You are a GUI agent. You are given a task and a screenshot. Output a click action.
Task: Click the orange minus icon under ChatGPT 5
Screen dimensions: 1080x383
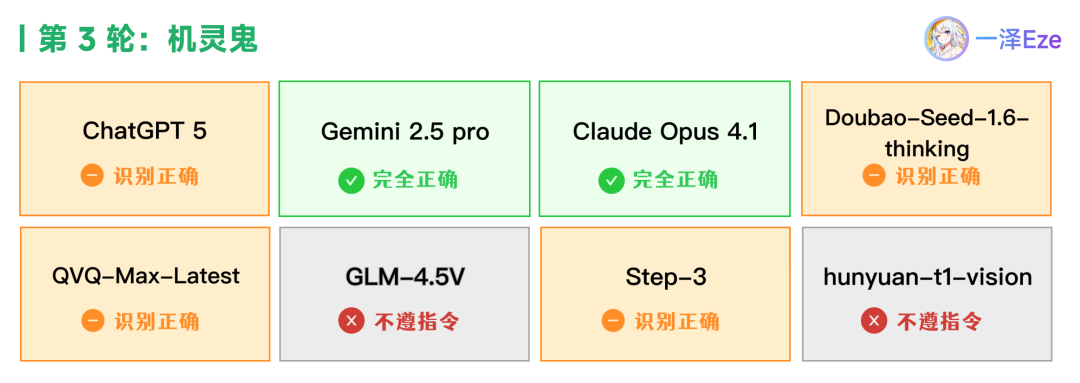coord(92,176)
